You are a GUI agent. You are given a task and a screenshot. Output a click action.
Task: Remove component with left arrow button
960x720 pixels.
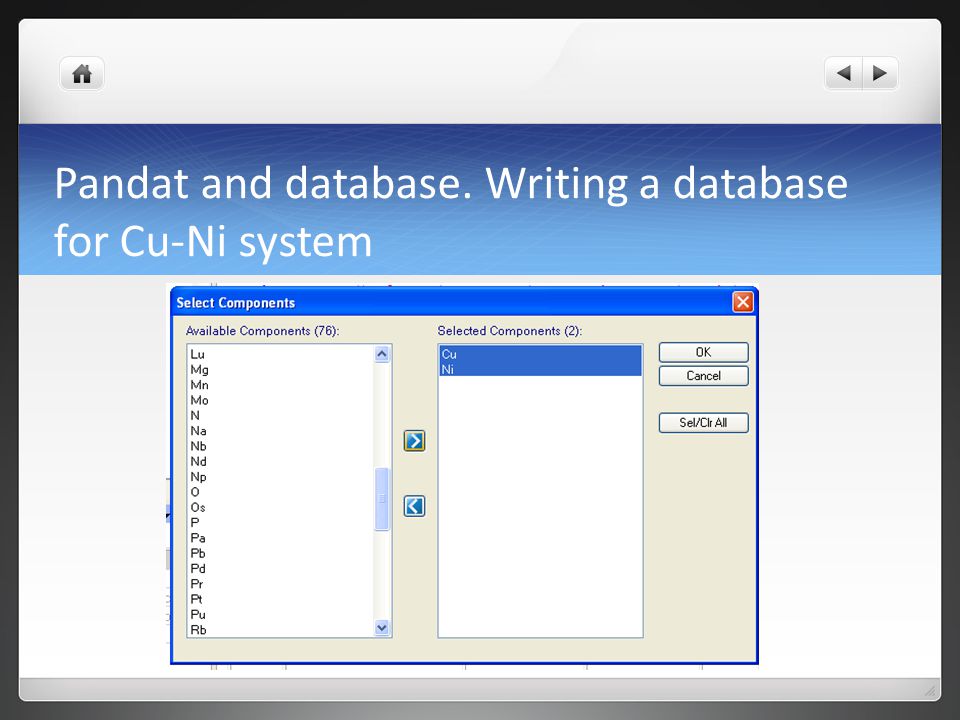click(x=414, y=506)
